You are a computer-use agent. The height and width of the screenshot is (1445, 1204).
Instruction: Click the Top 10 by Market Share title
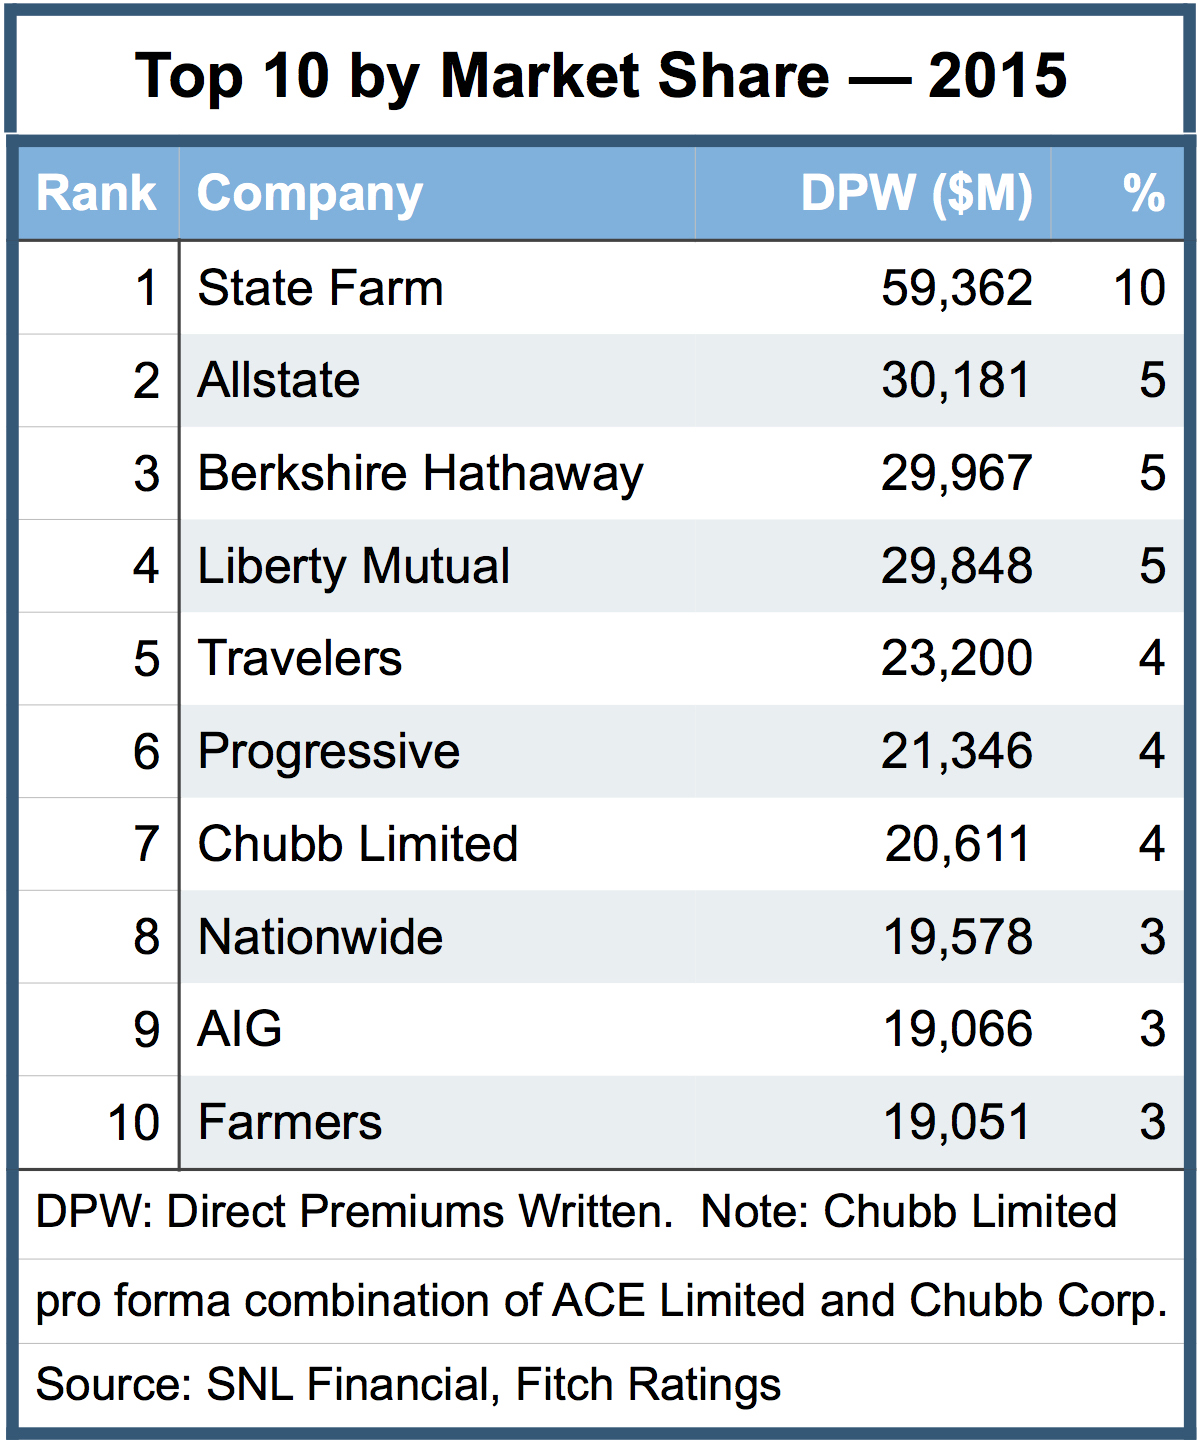point(601,76)
